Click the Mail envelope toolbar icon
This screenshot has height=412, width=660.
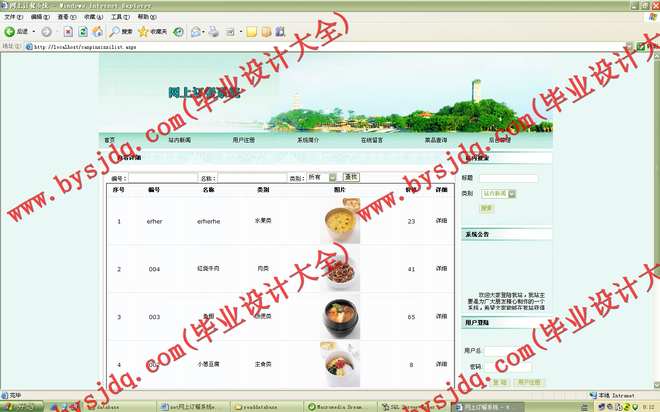196,31
